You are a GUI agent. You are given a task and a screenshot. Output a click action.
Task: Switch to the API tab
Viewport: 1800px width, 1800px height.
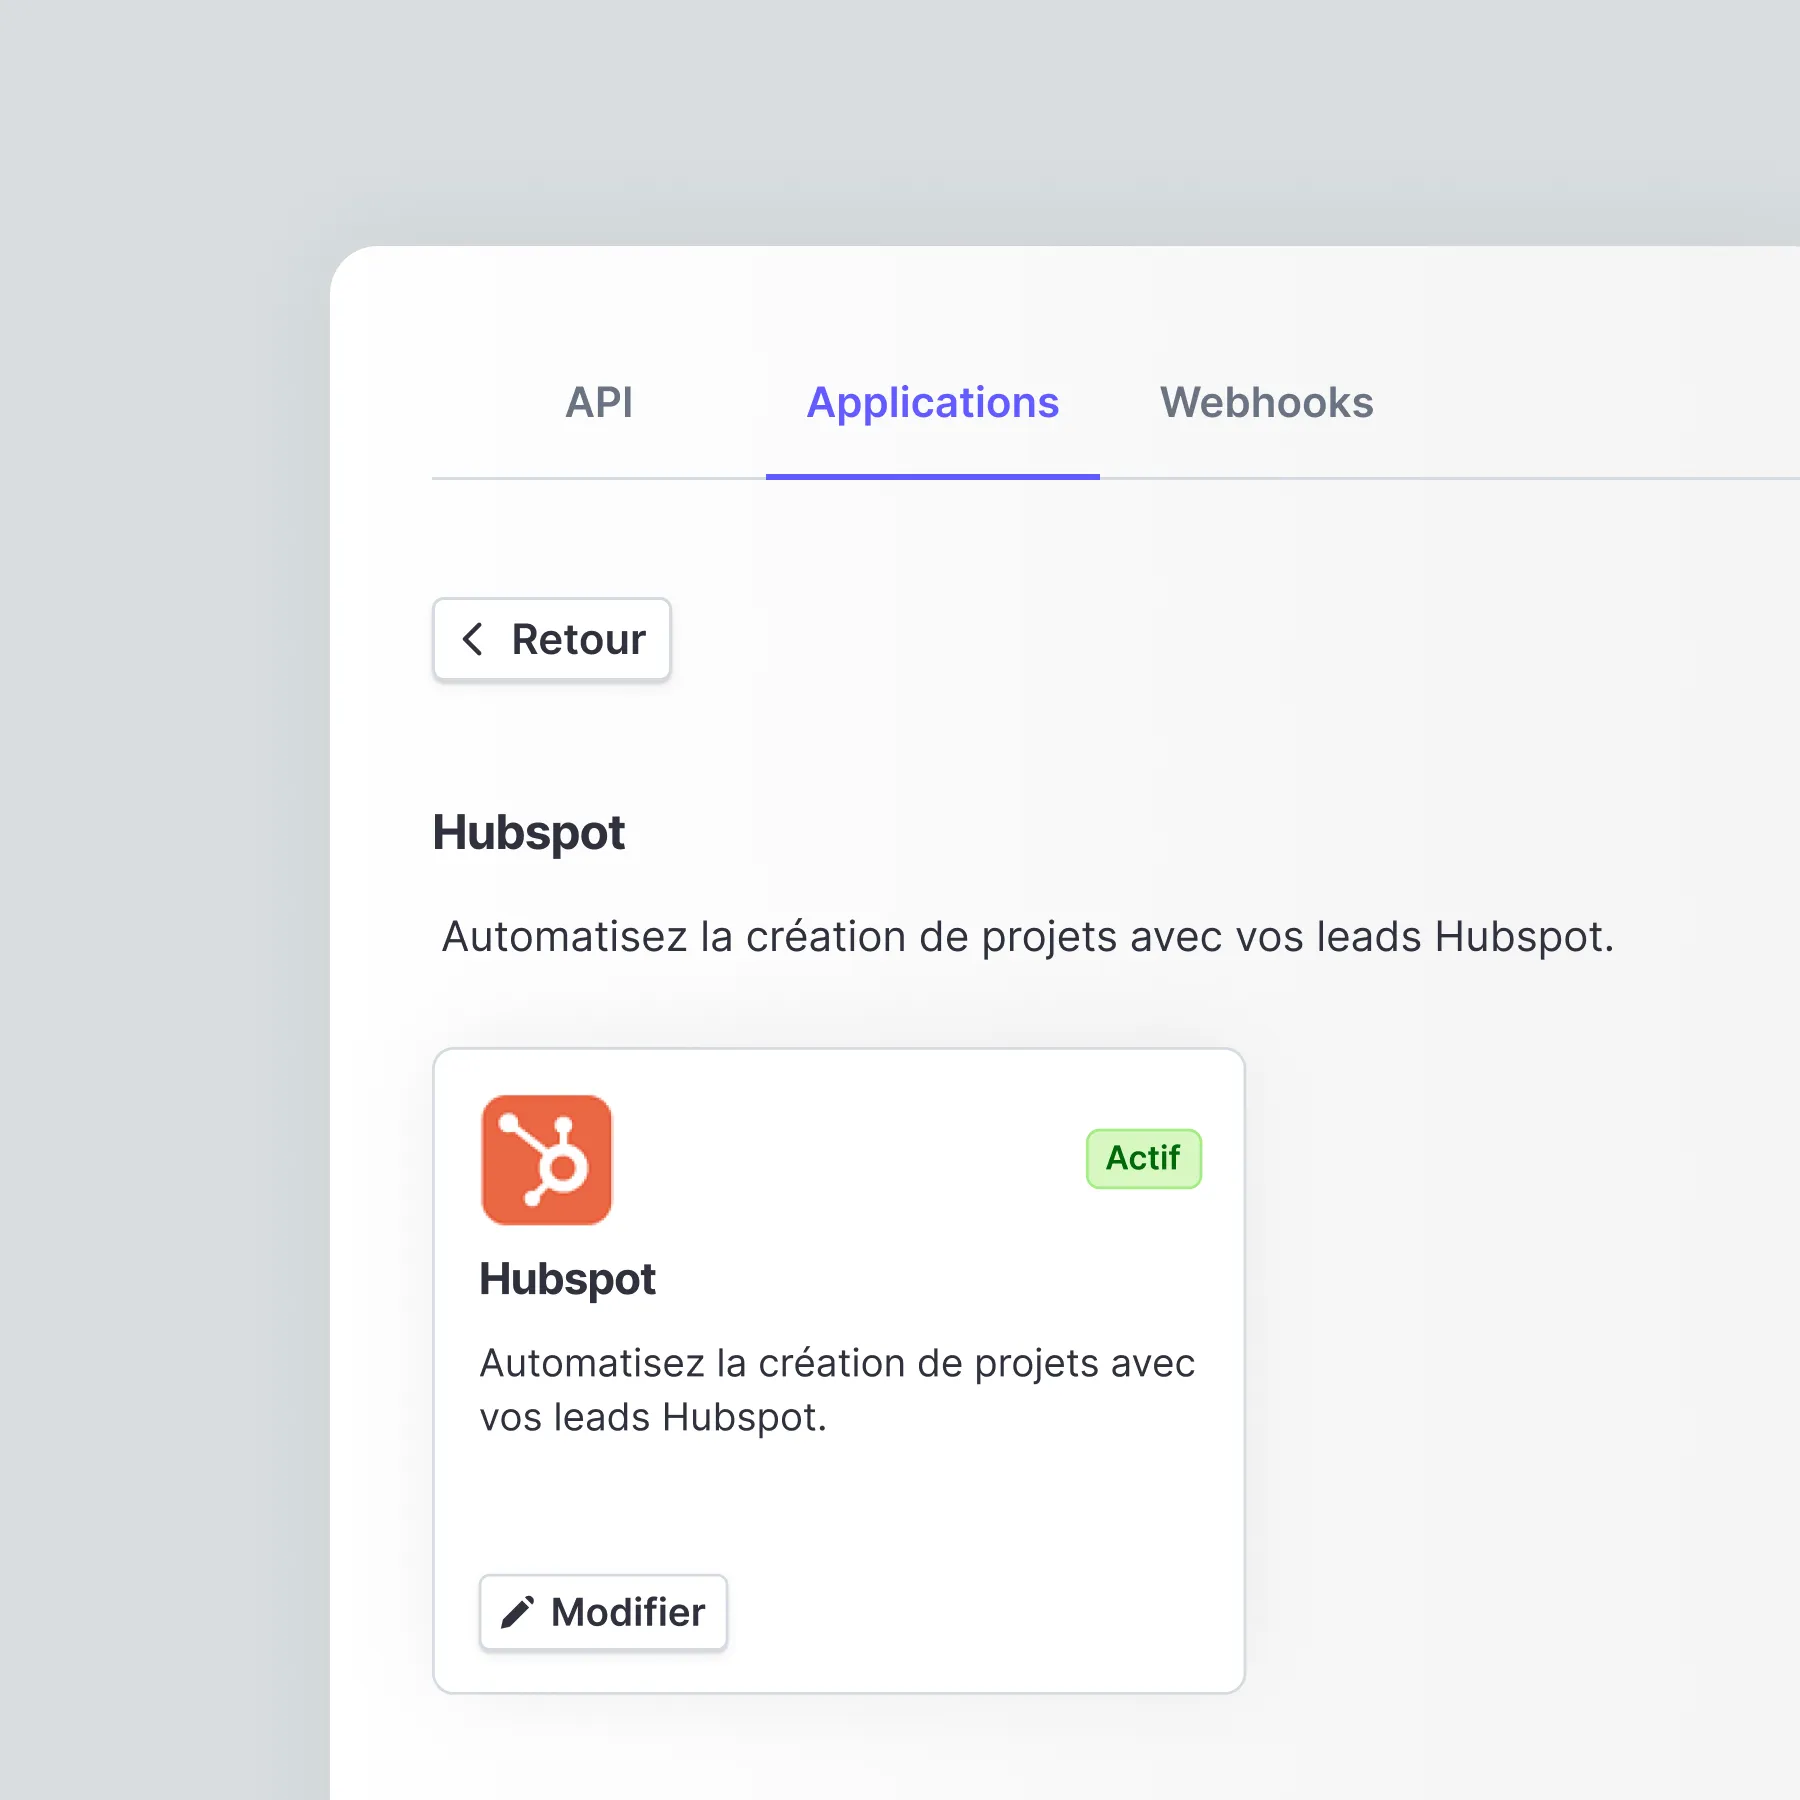point(599,403)
